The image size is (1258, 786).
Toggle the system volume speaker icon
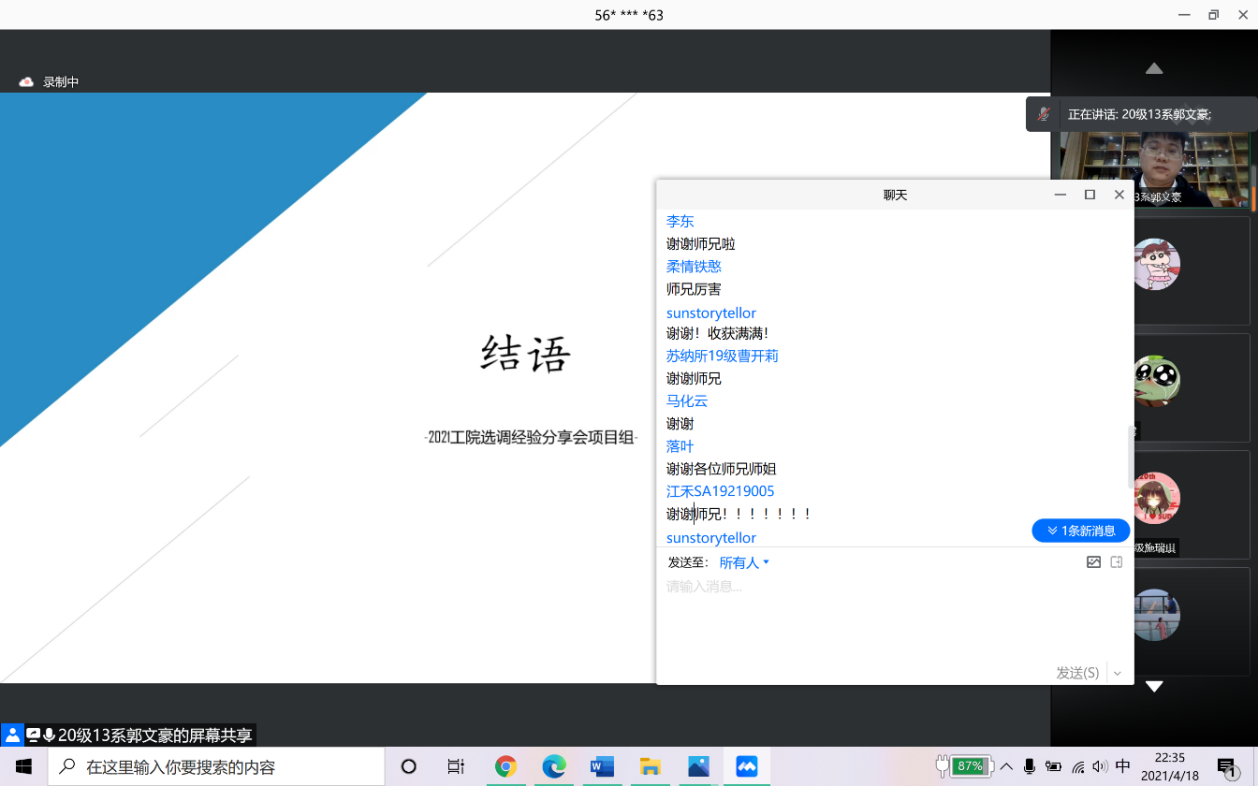coord(1100,767)
